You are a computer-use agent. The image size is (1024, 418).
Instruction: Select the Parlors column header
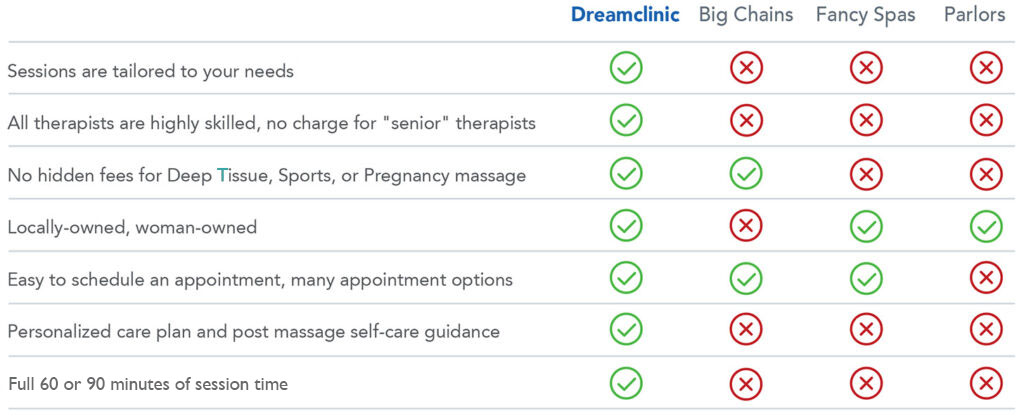click(x=975, y=15)
